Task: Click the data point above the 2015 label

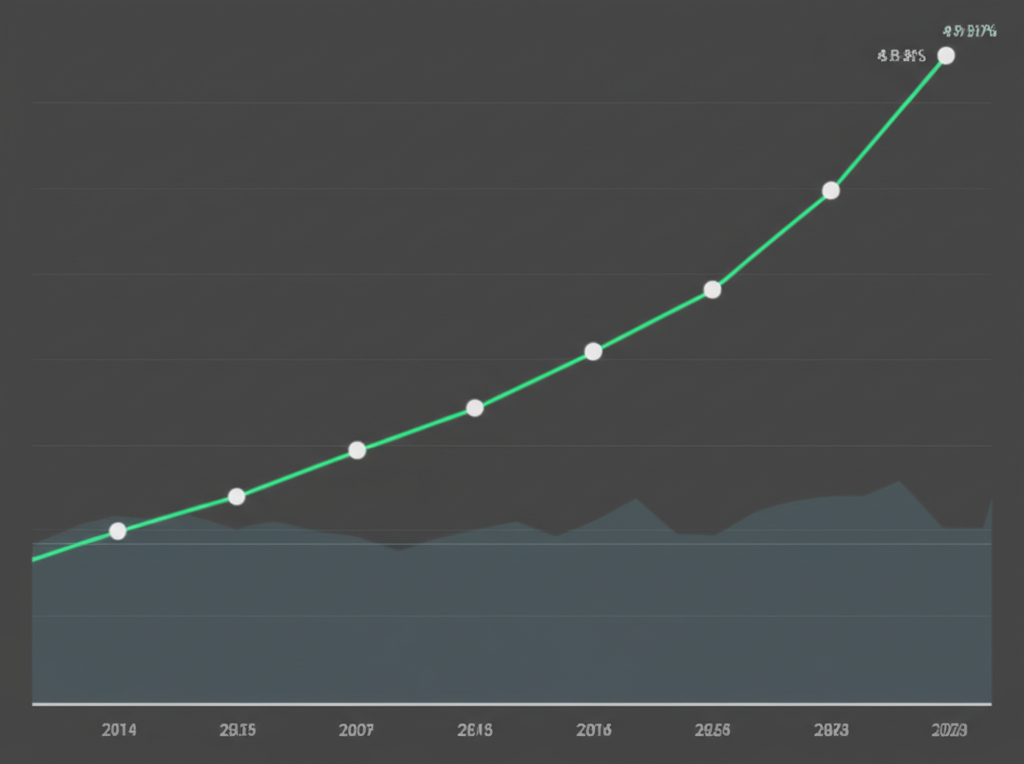Action: coord(237,495)
